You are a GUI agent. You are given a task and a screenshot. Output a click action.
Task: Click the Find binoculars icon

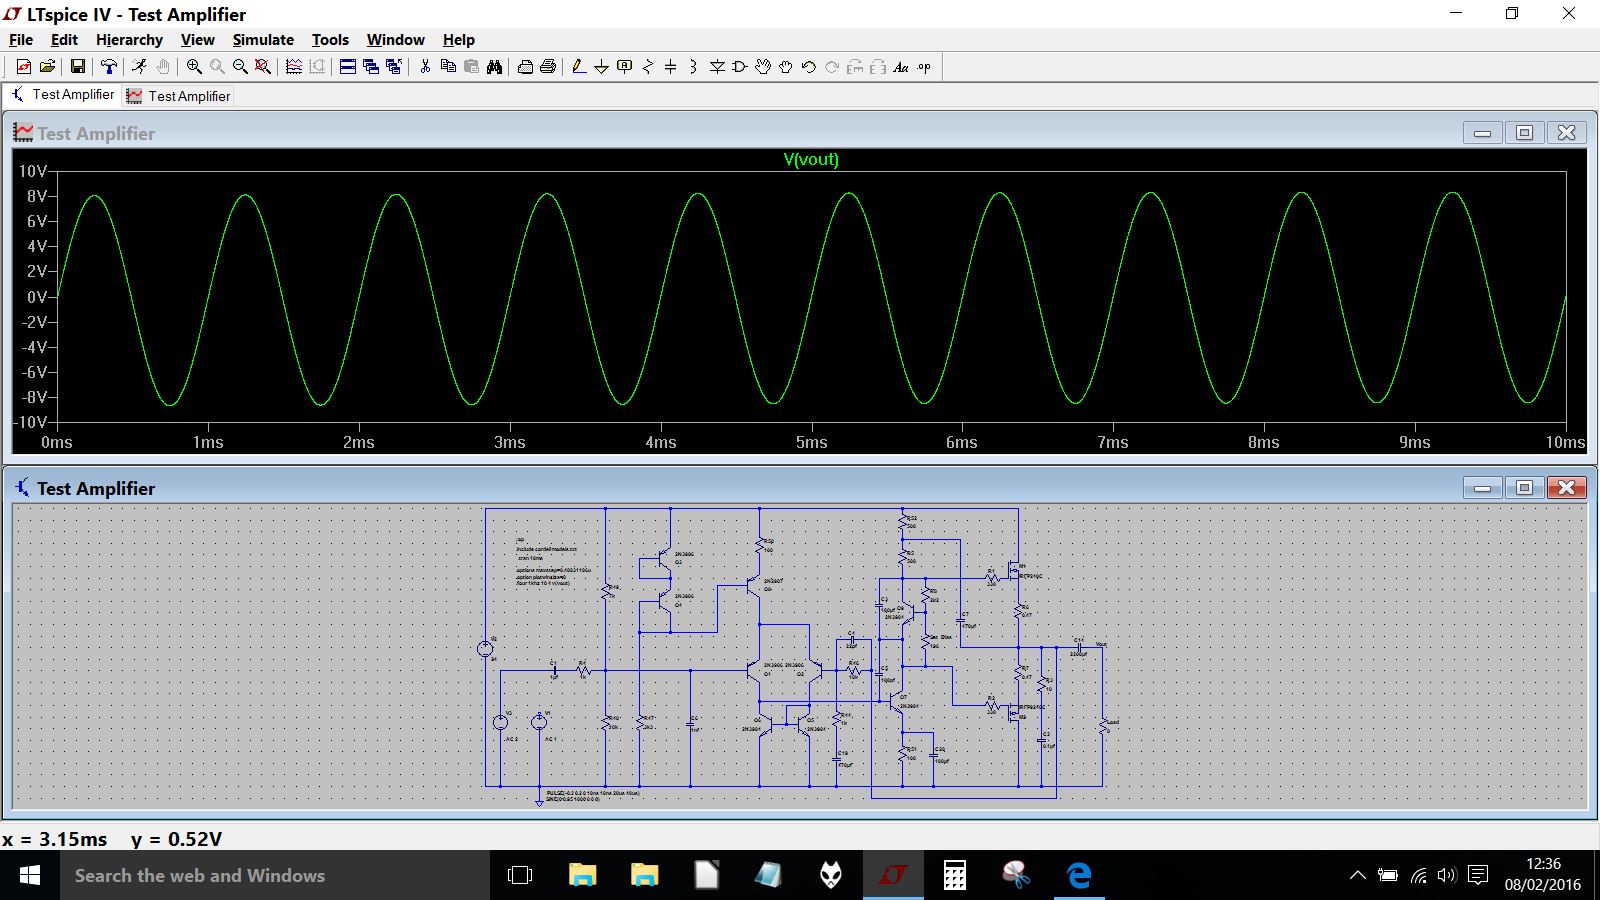pyautogui.click(x=494, y=67)
